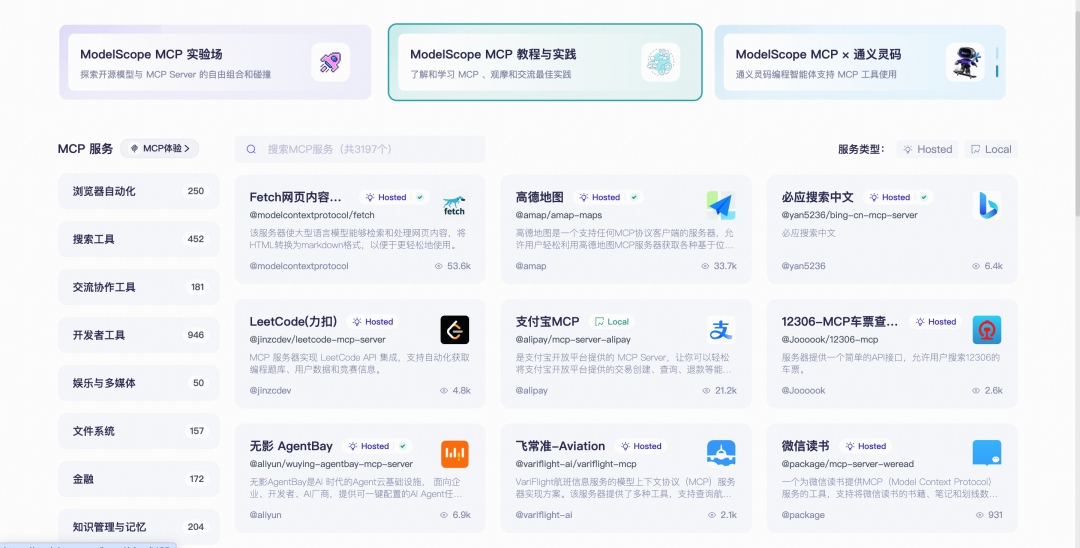Screen dimensions: 1080x548
Task: Click author @aliyun at card bottom
Action: [x=265, y=515]
